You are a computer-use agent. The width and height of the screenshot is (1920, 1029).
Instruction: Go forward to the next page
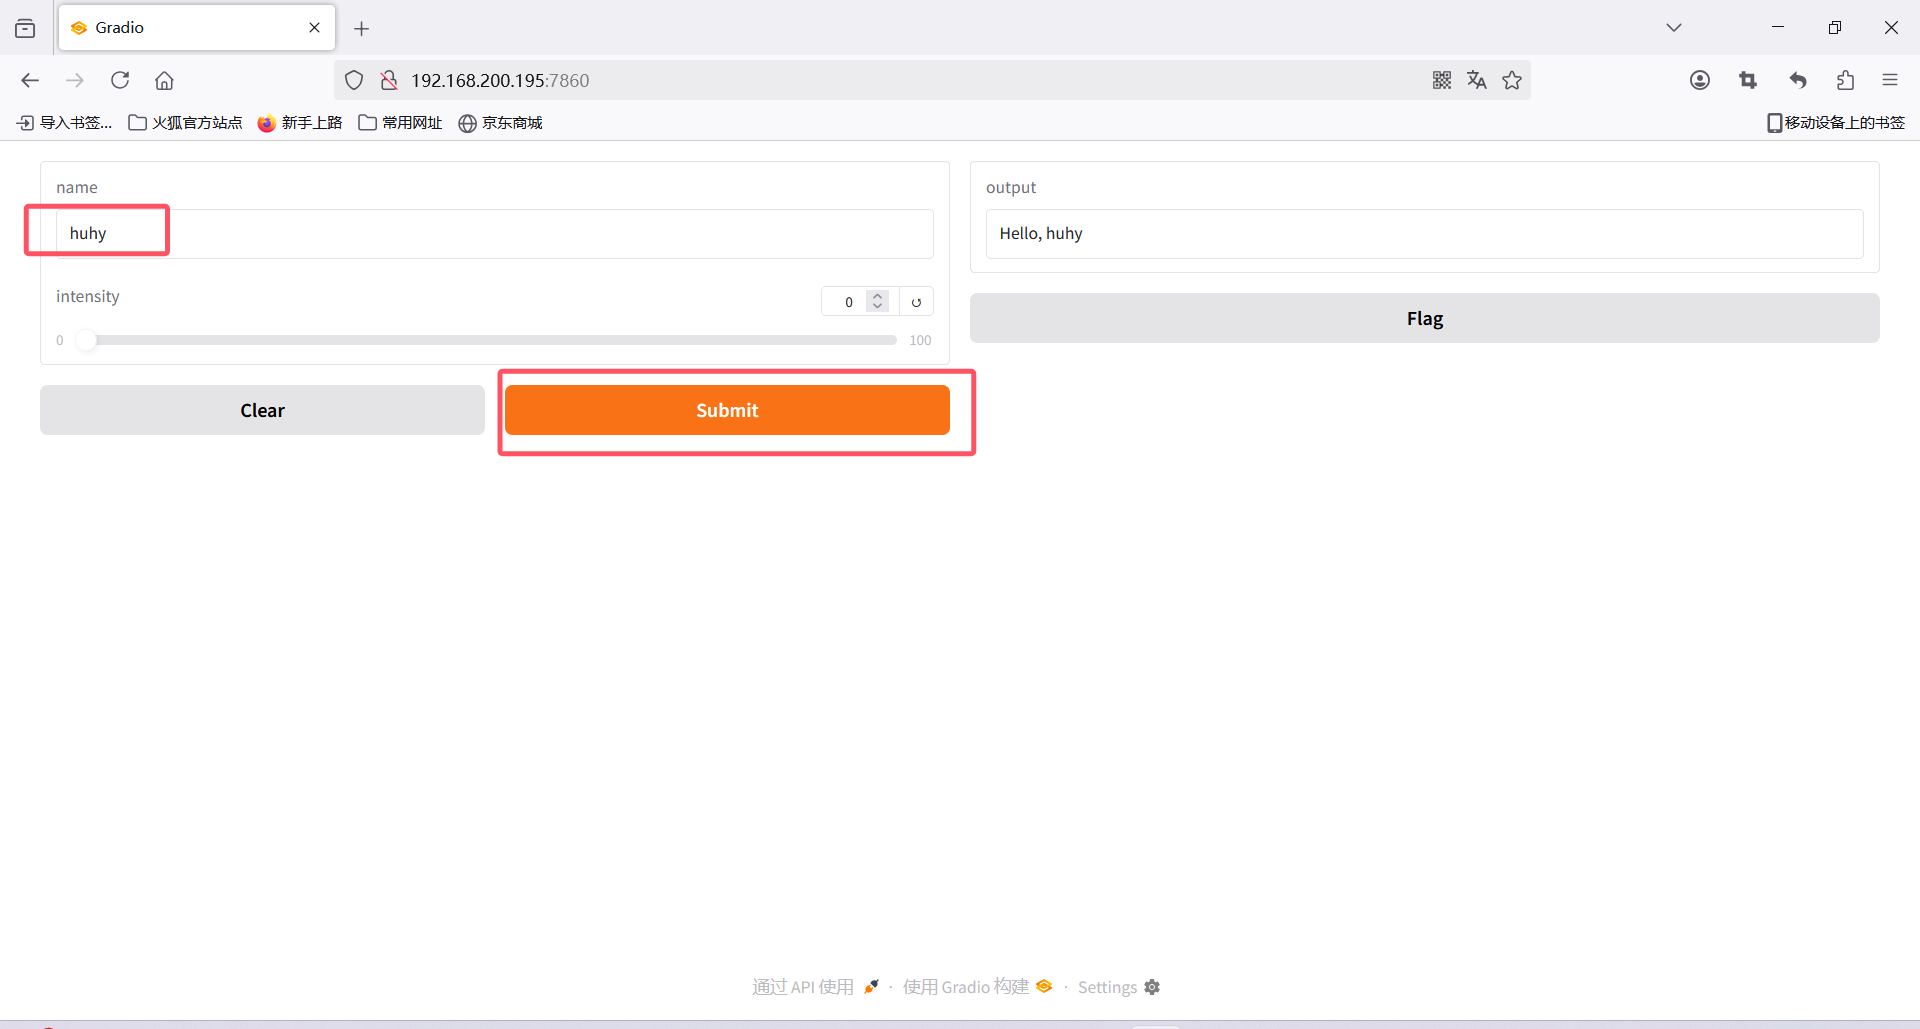pos(75,80)
